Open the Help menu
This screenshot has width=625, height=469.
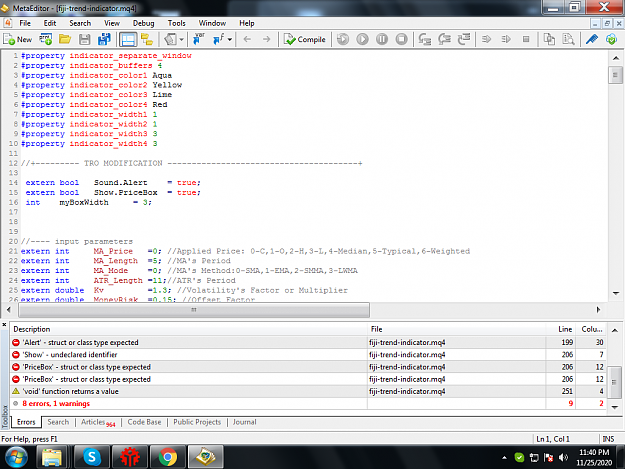[247, 23]
